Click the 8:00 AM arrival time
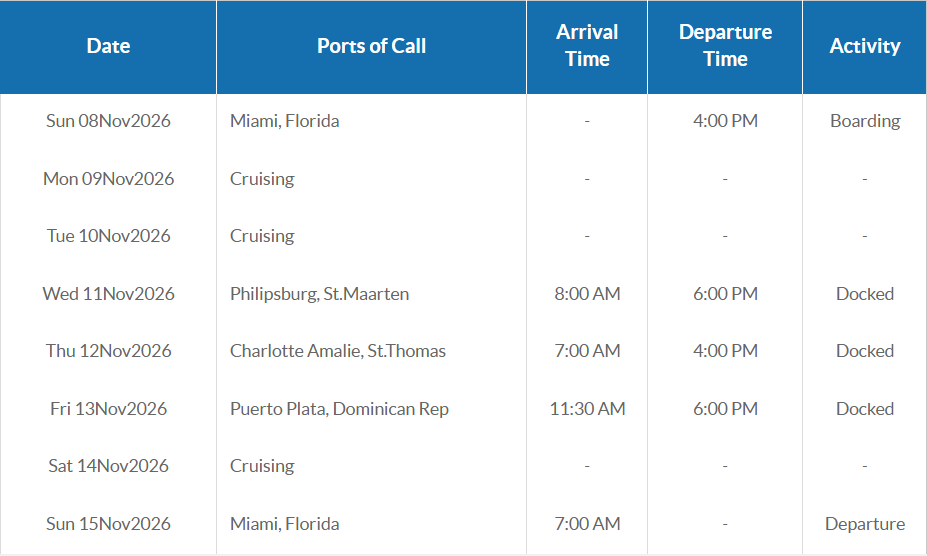Viewport: 927px width, 556px height. [x=587, y=294]
